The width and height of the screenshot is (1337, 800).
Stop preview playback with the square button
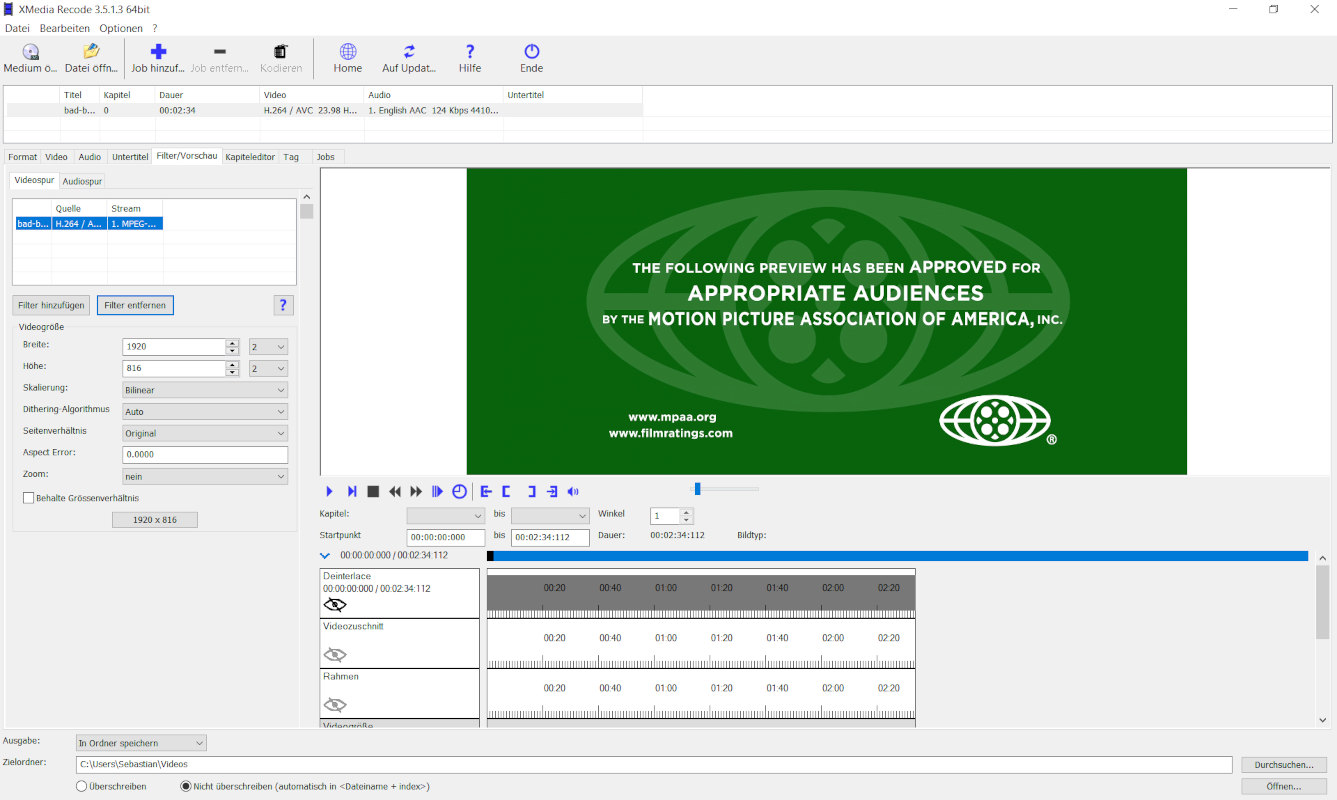pos(373,491)
